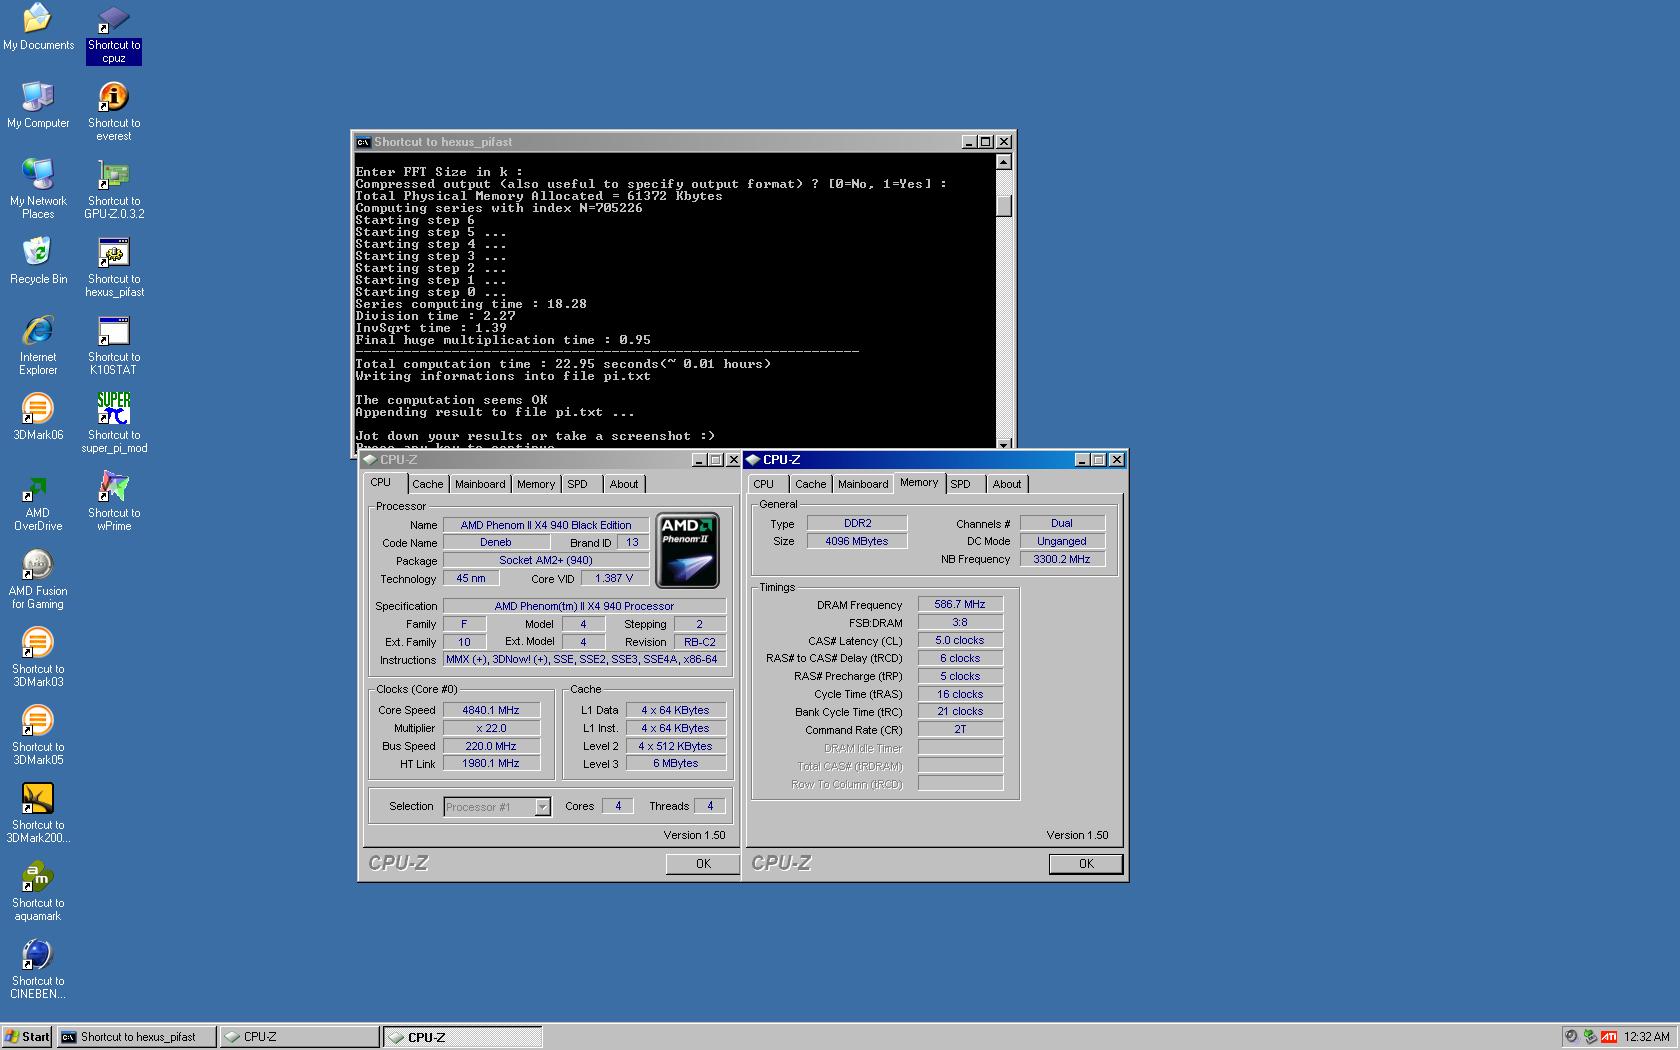
Task: Launch Internet Explorer desktop icon
Action: (38, 346)
